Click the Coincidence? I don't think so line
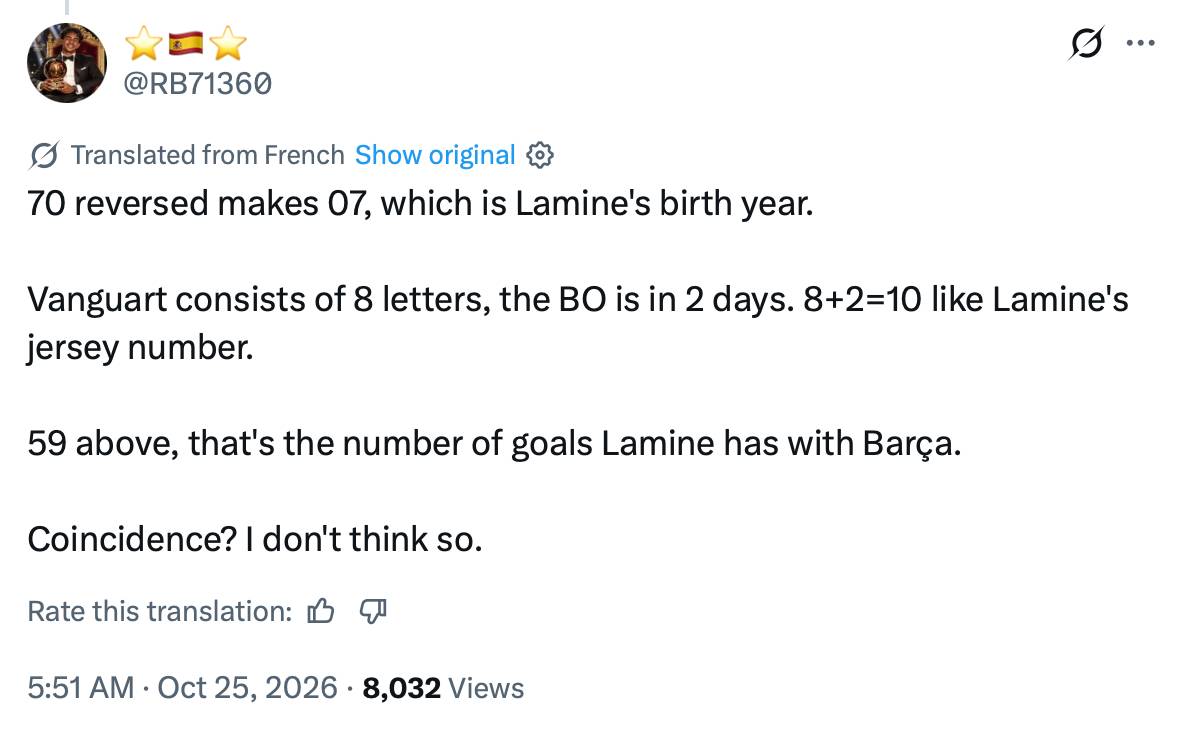The width and height of the screenshot is (1188, 736). pyautogui.click(x=255, y=540)
